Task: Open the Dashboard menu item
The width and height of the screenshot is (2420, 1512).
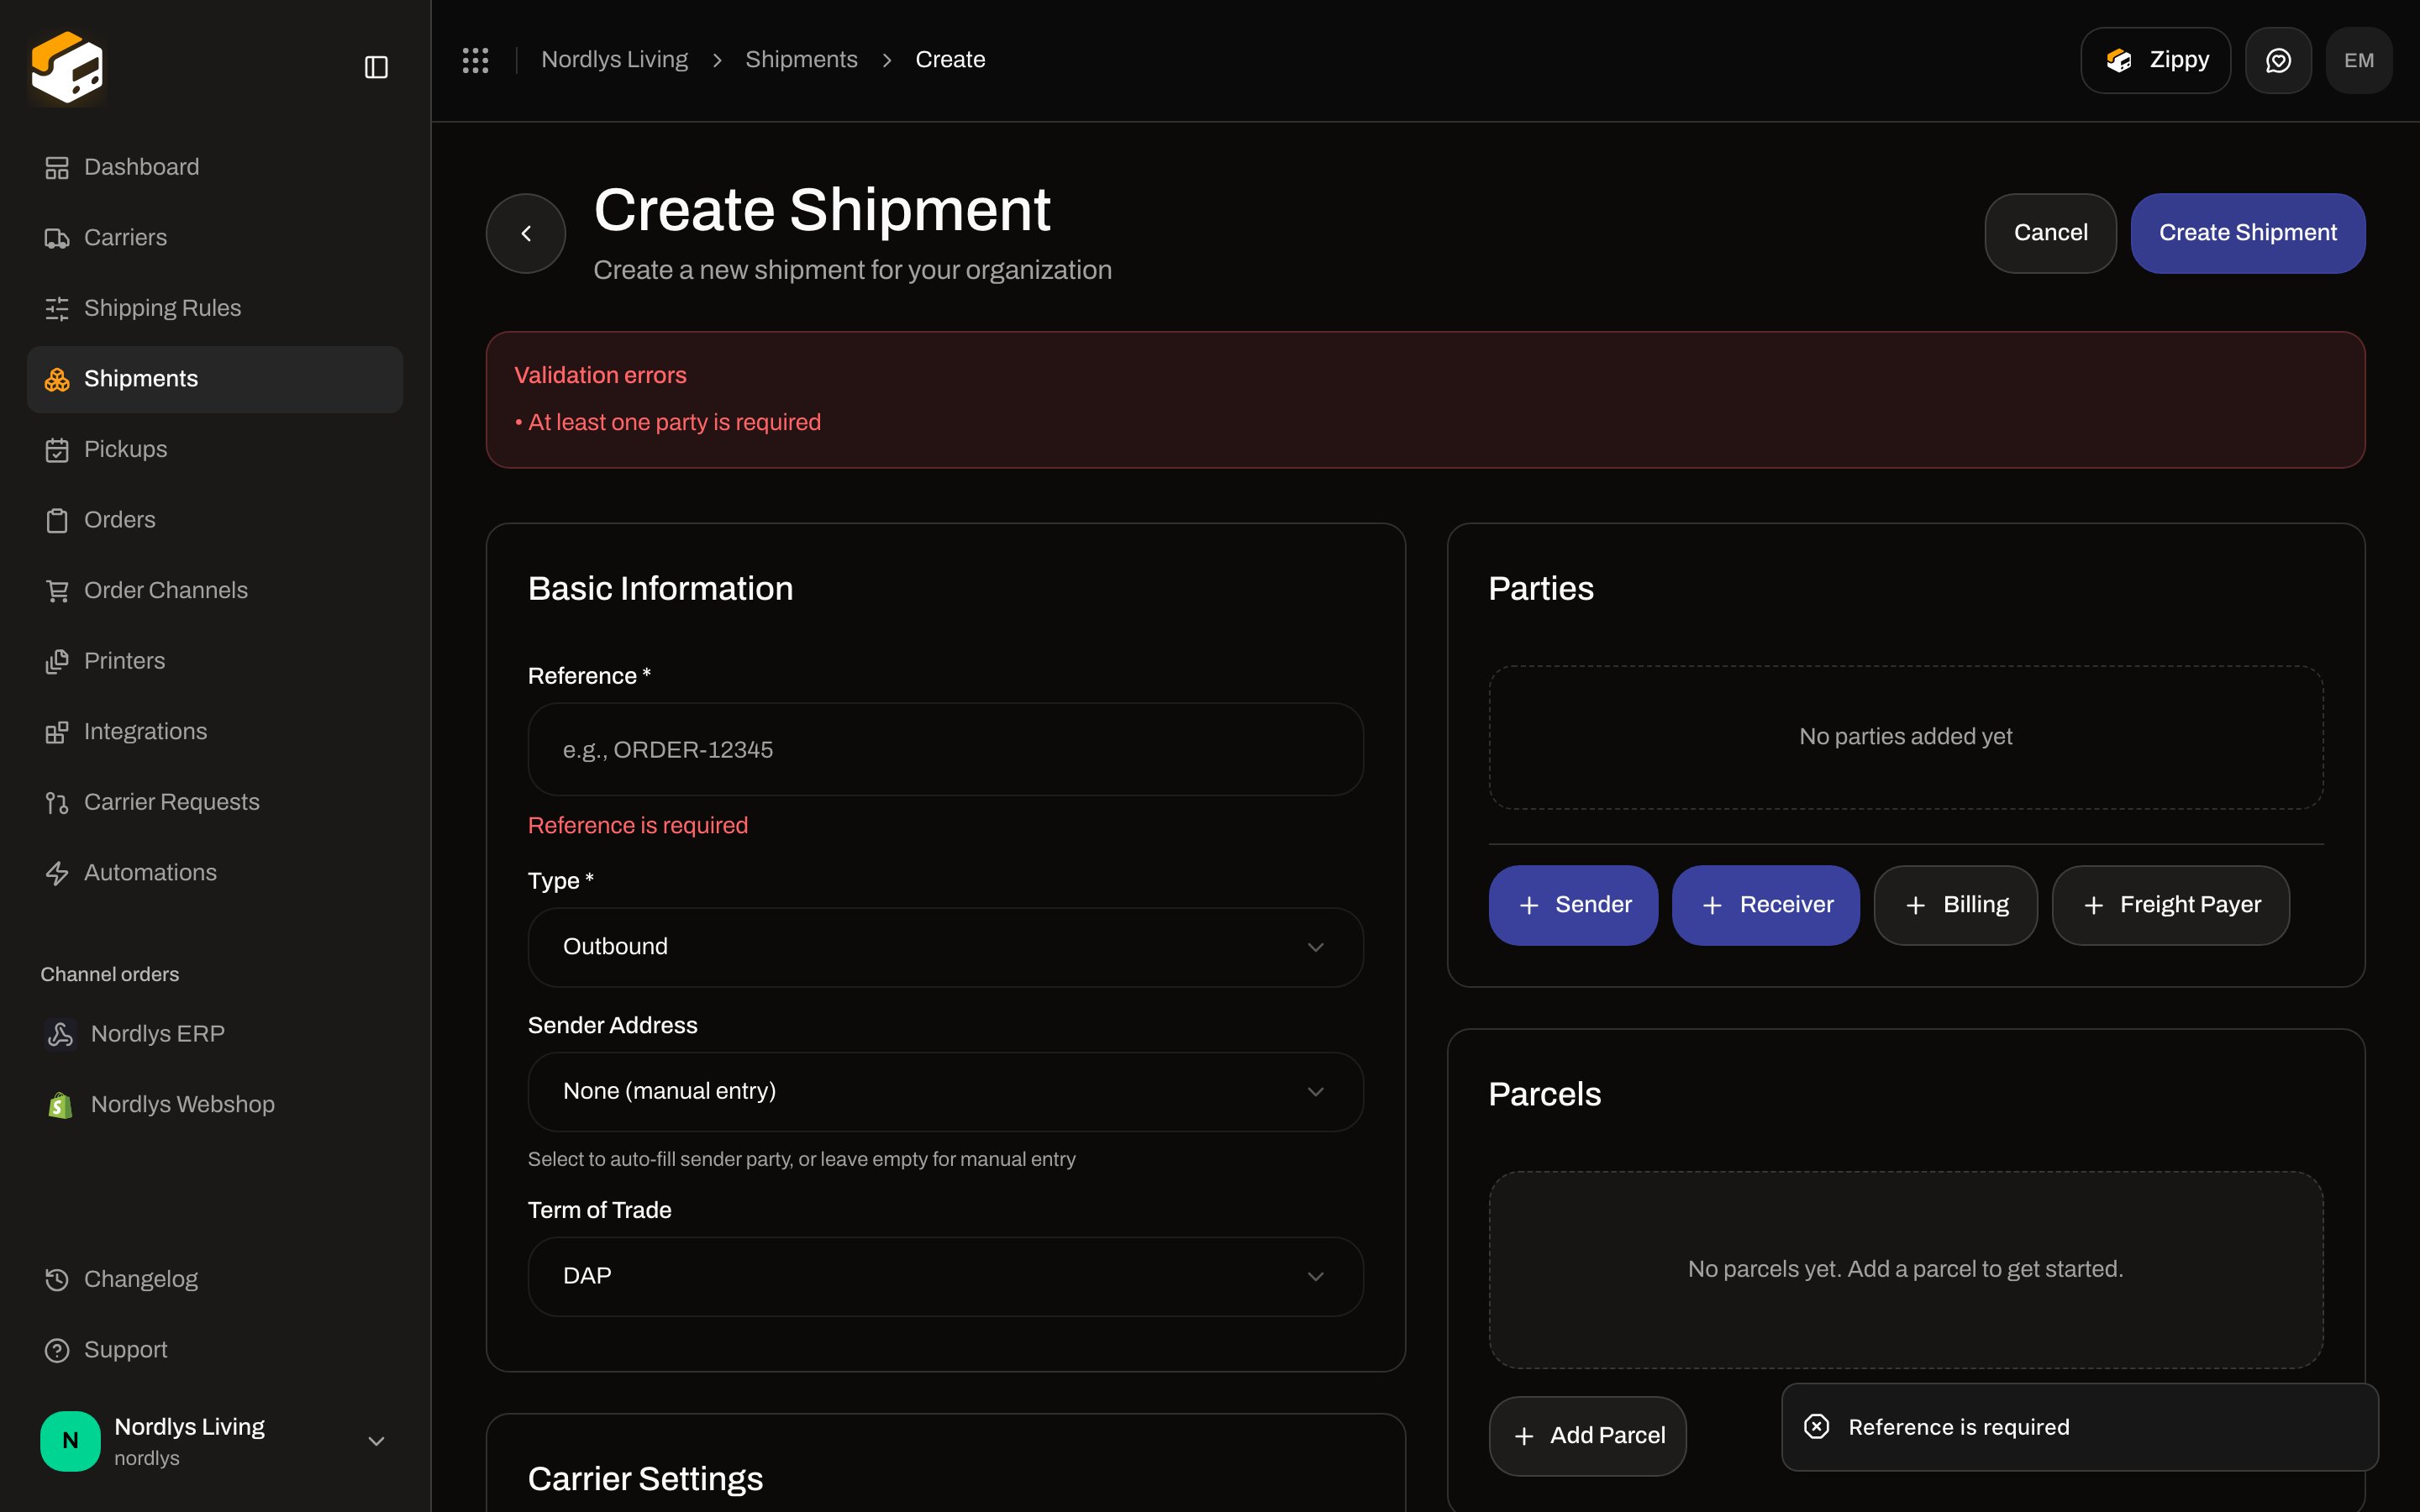Action: 215,167
